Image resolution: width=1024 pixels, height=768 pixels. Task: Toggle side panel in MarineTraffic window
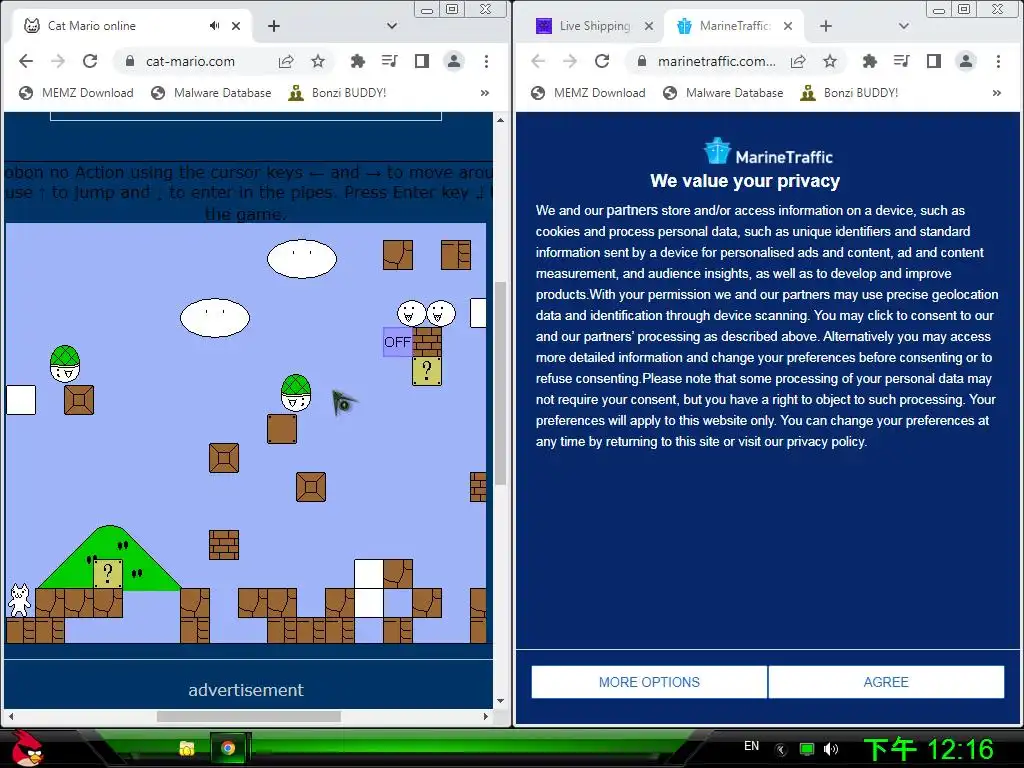934,61
